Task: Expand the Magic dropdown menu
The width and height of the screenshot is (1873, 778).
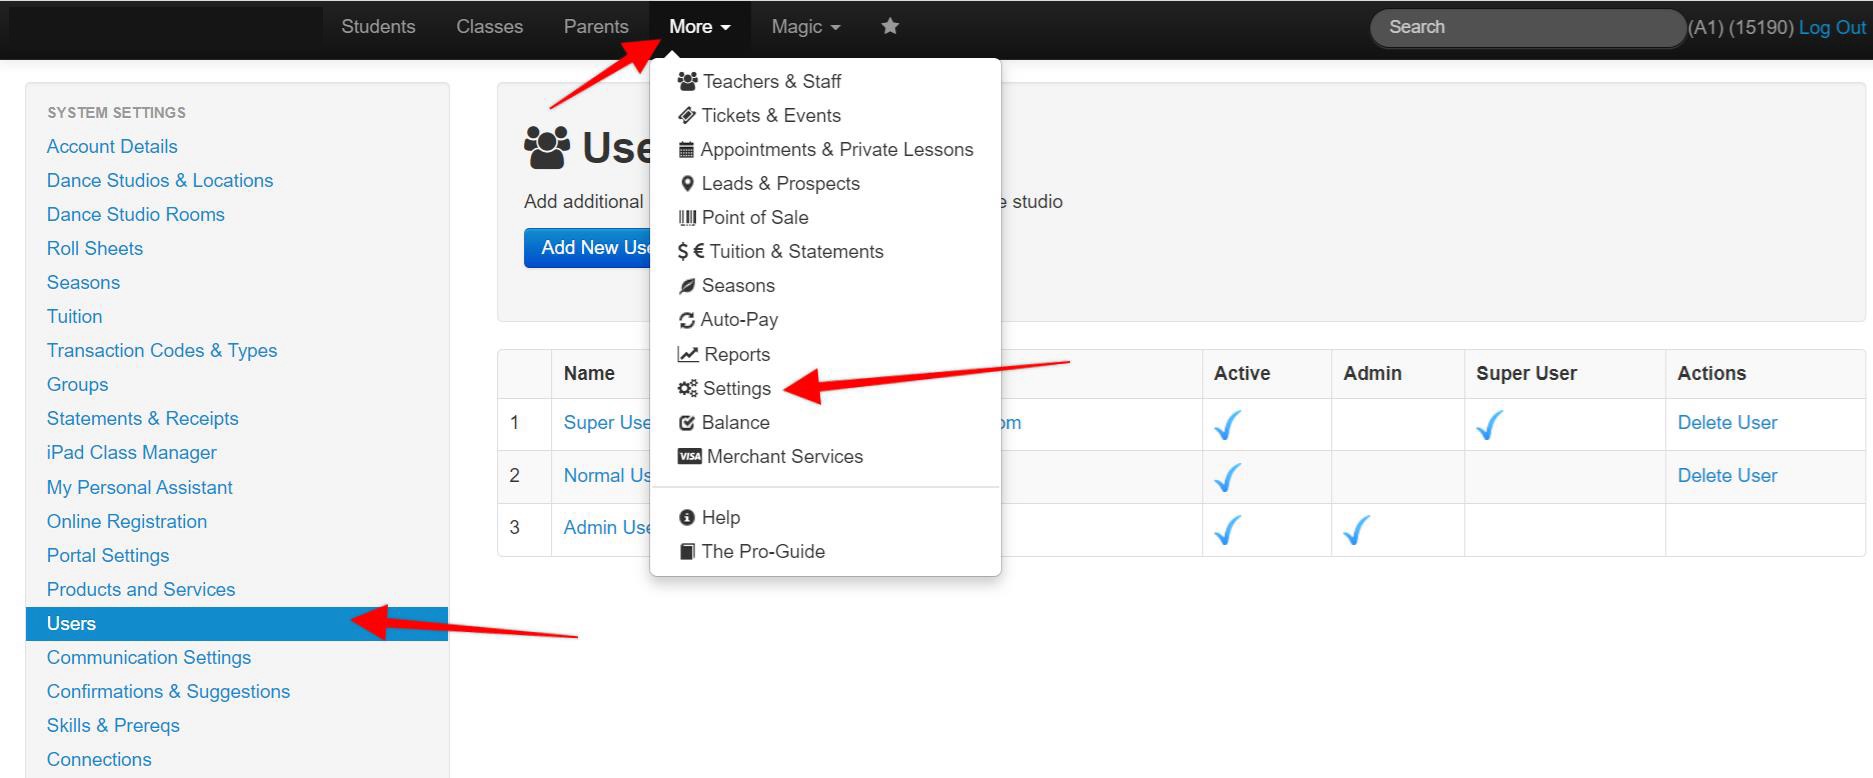Action: 805,27
